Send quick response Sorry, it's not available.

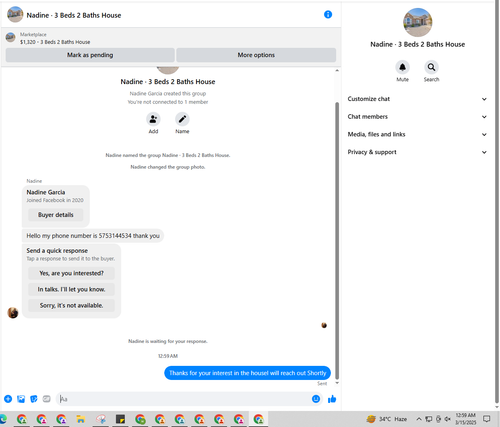point(71,305)
